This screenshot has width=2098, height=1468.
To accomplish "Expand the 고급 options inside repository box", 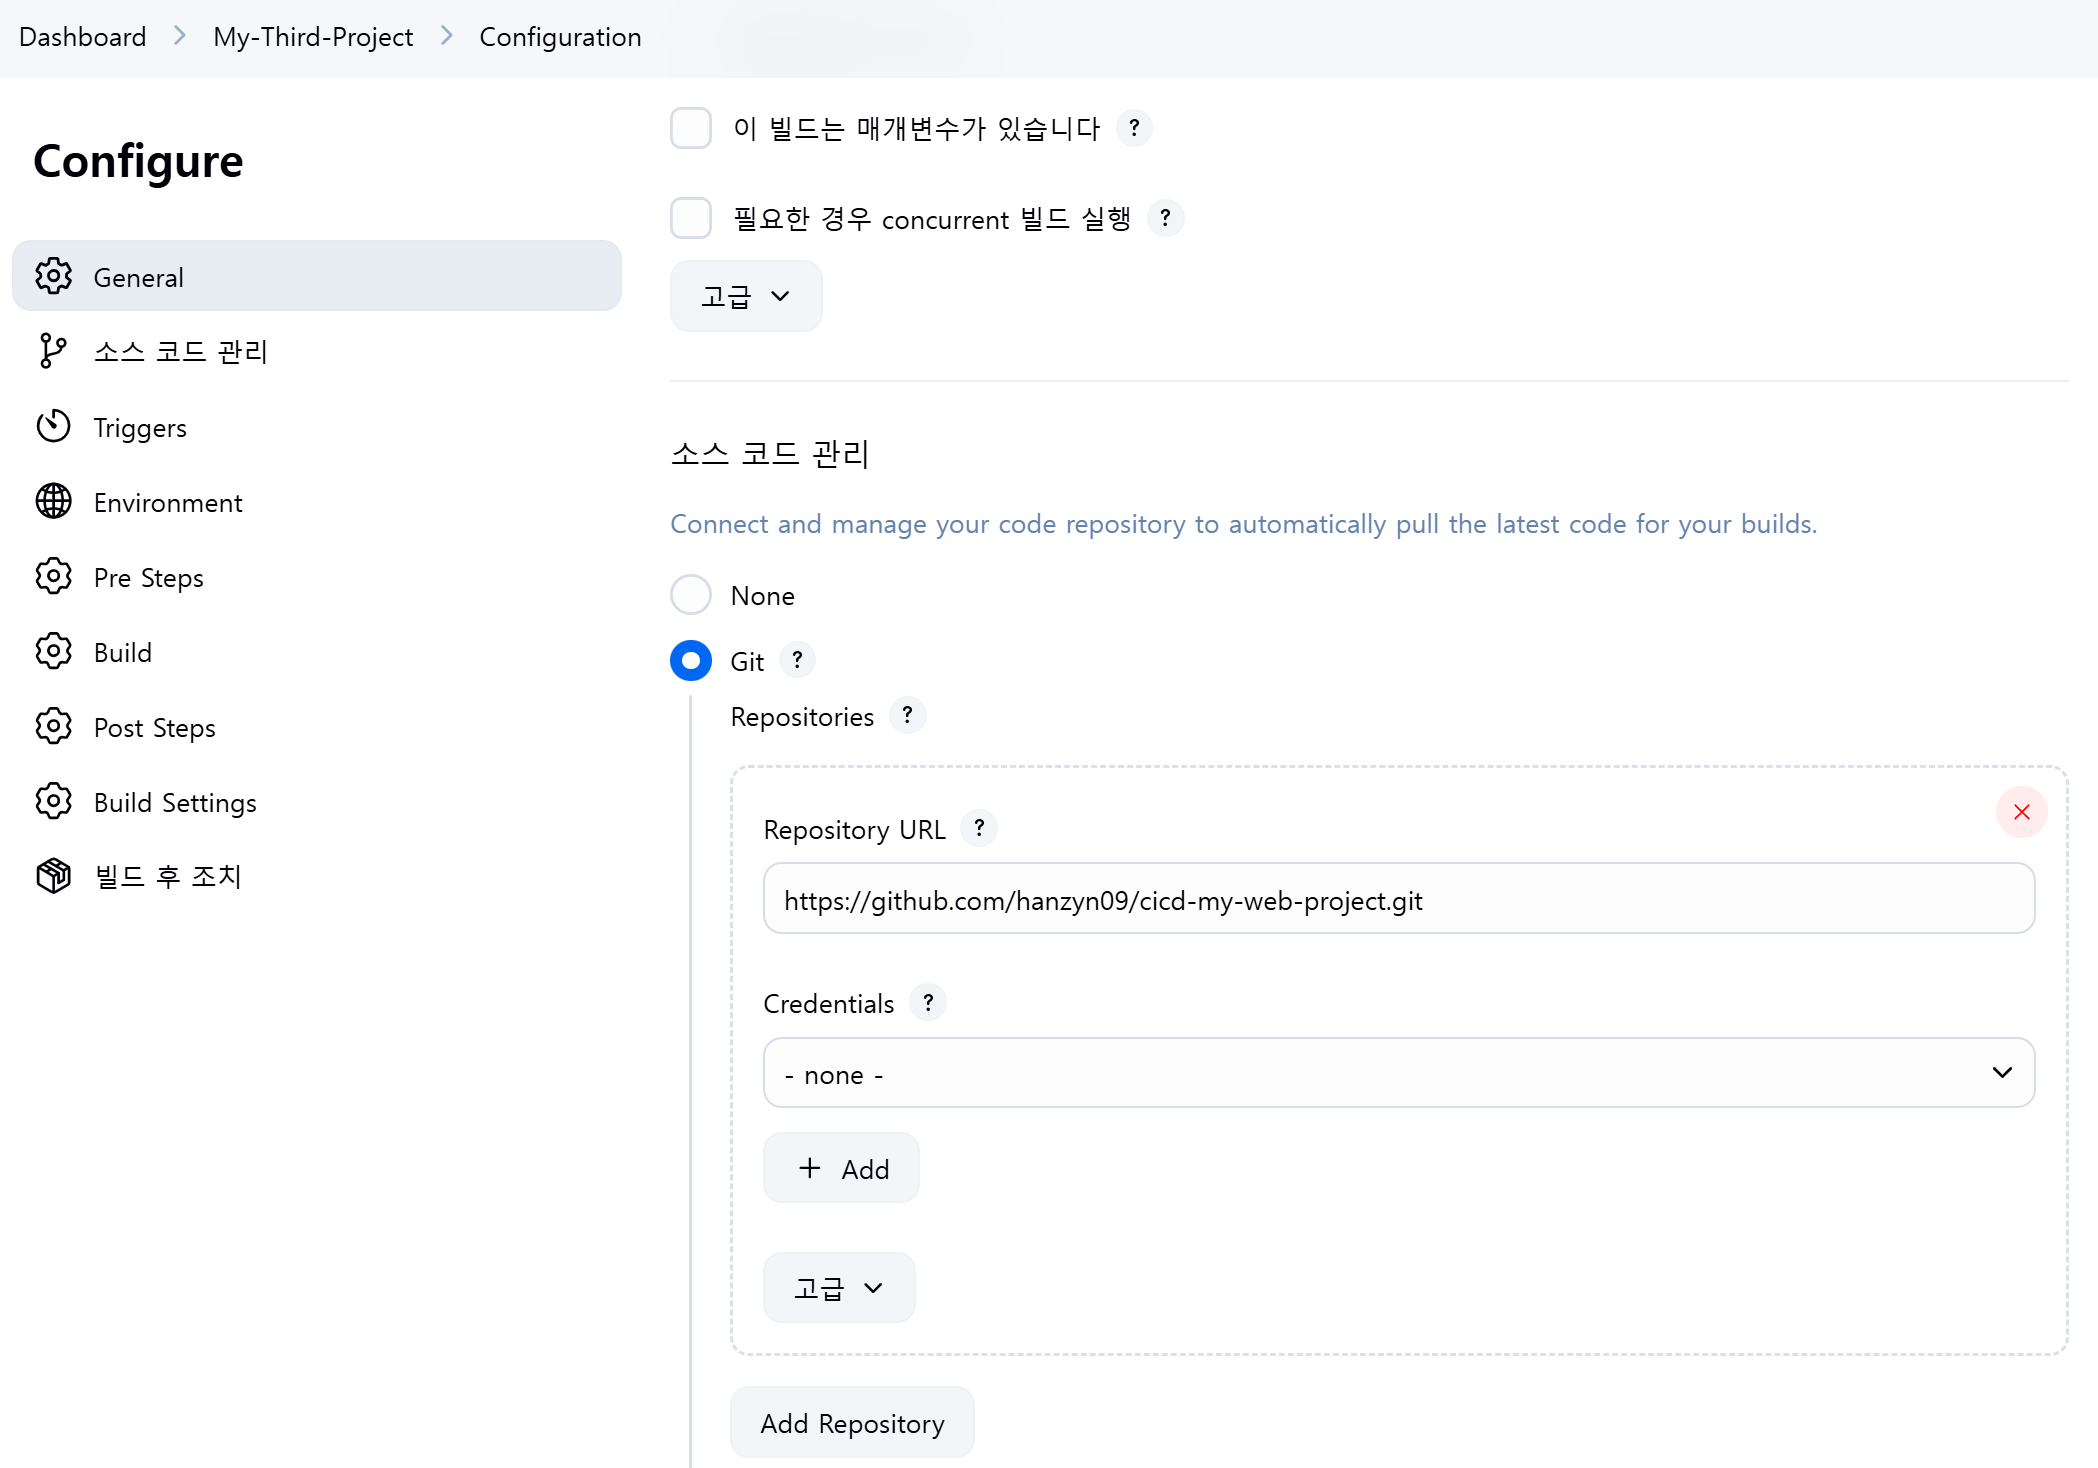I will 838,1288.
